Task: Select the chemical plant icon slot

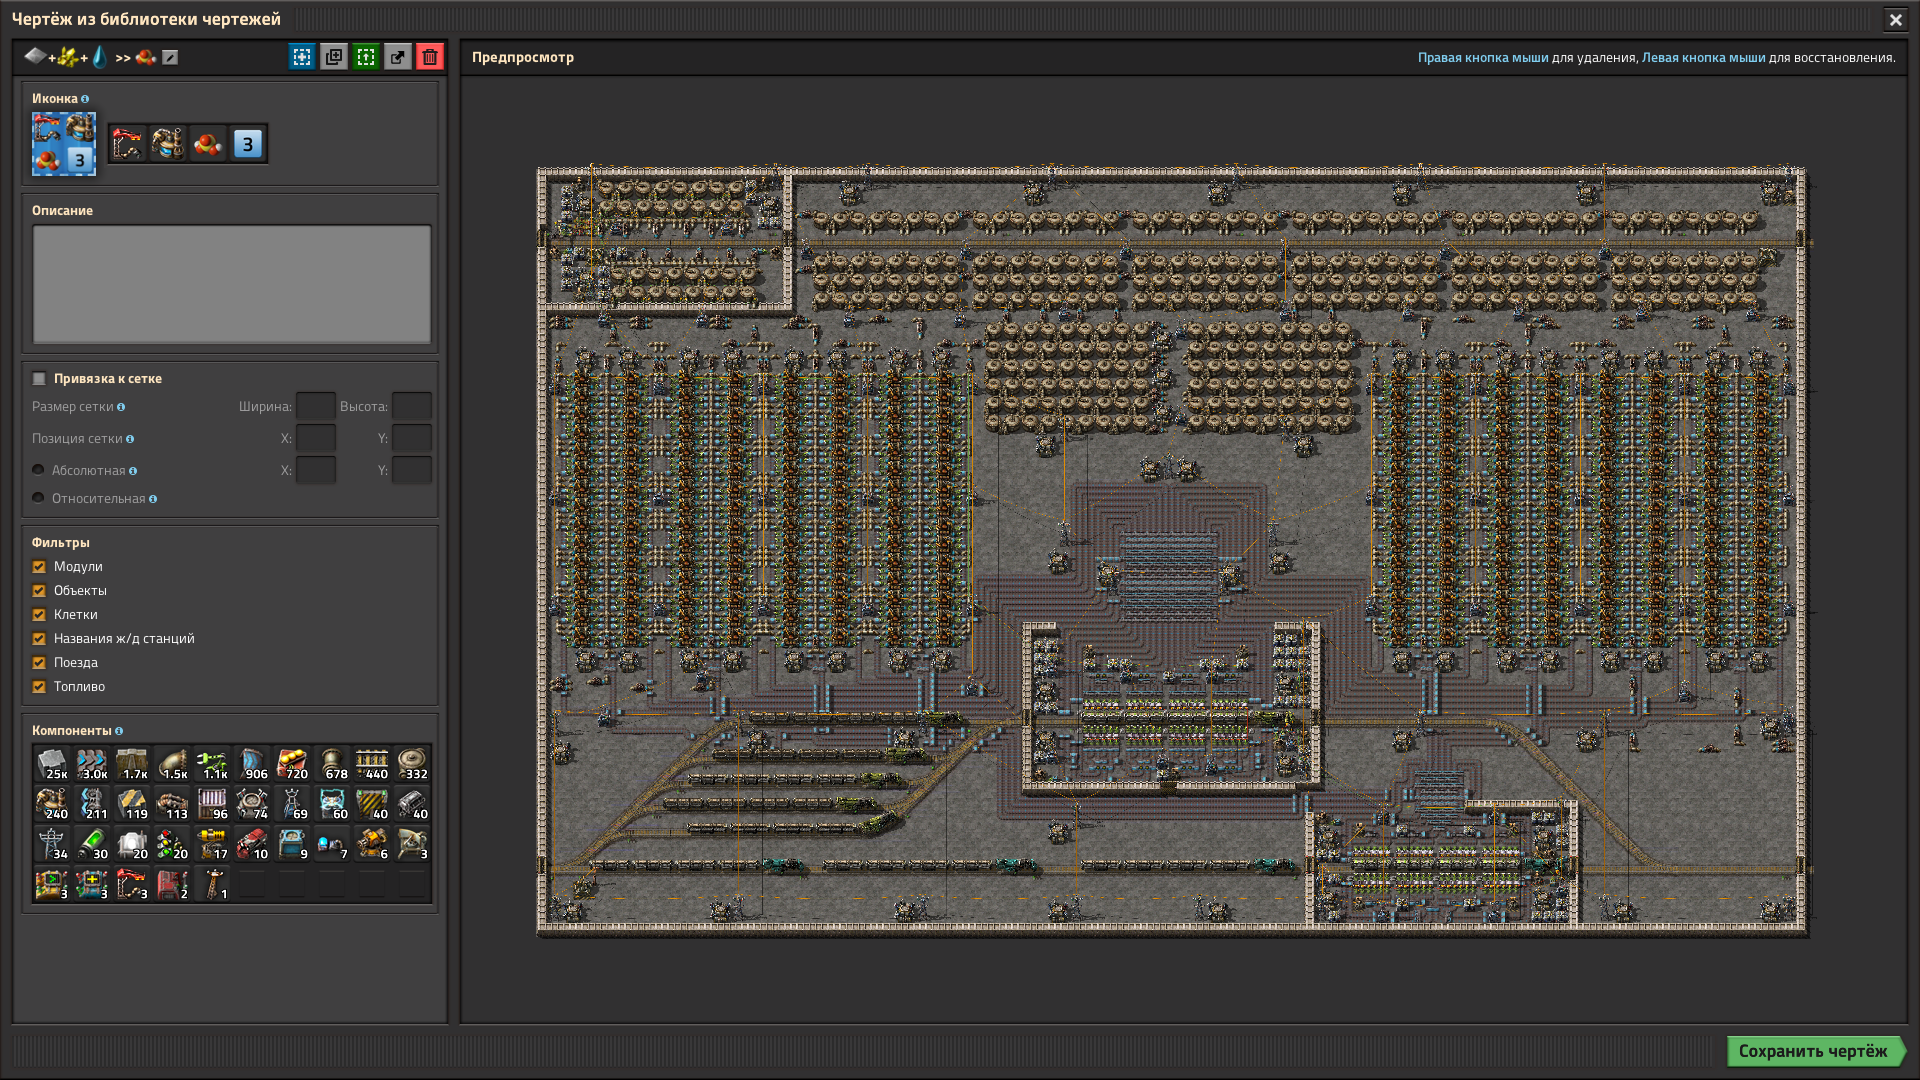Action: coord(168,144)
